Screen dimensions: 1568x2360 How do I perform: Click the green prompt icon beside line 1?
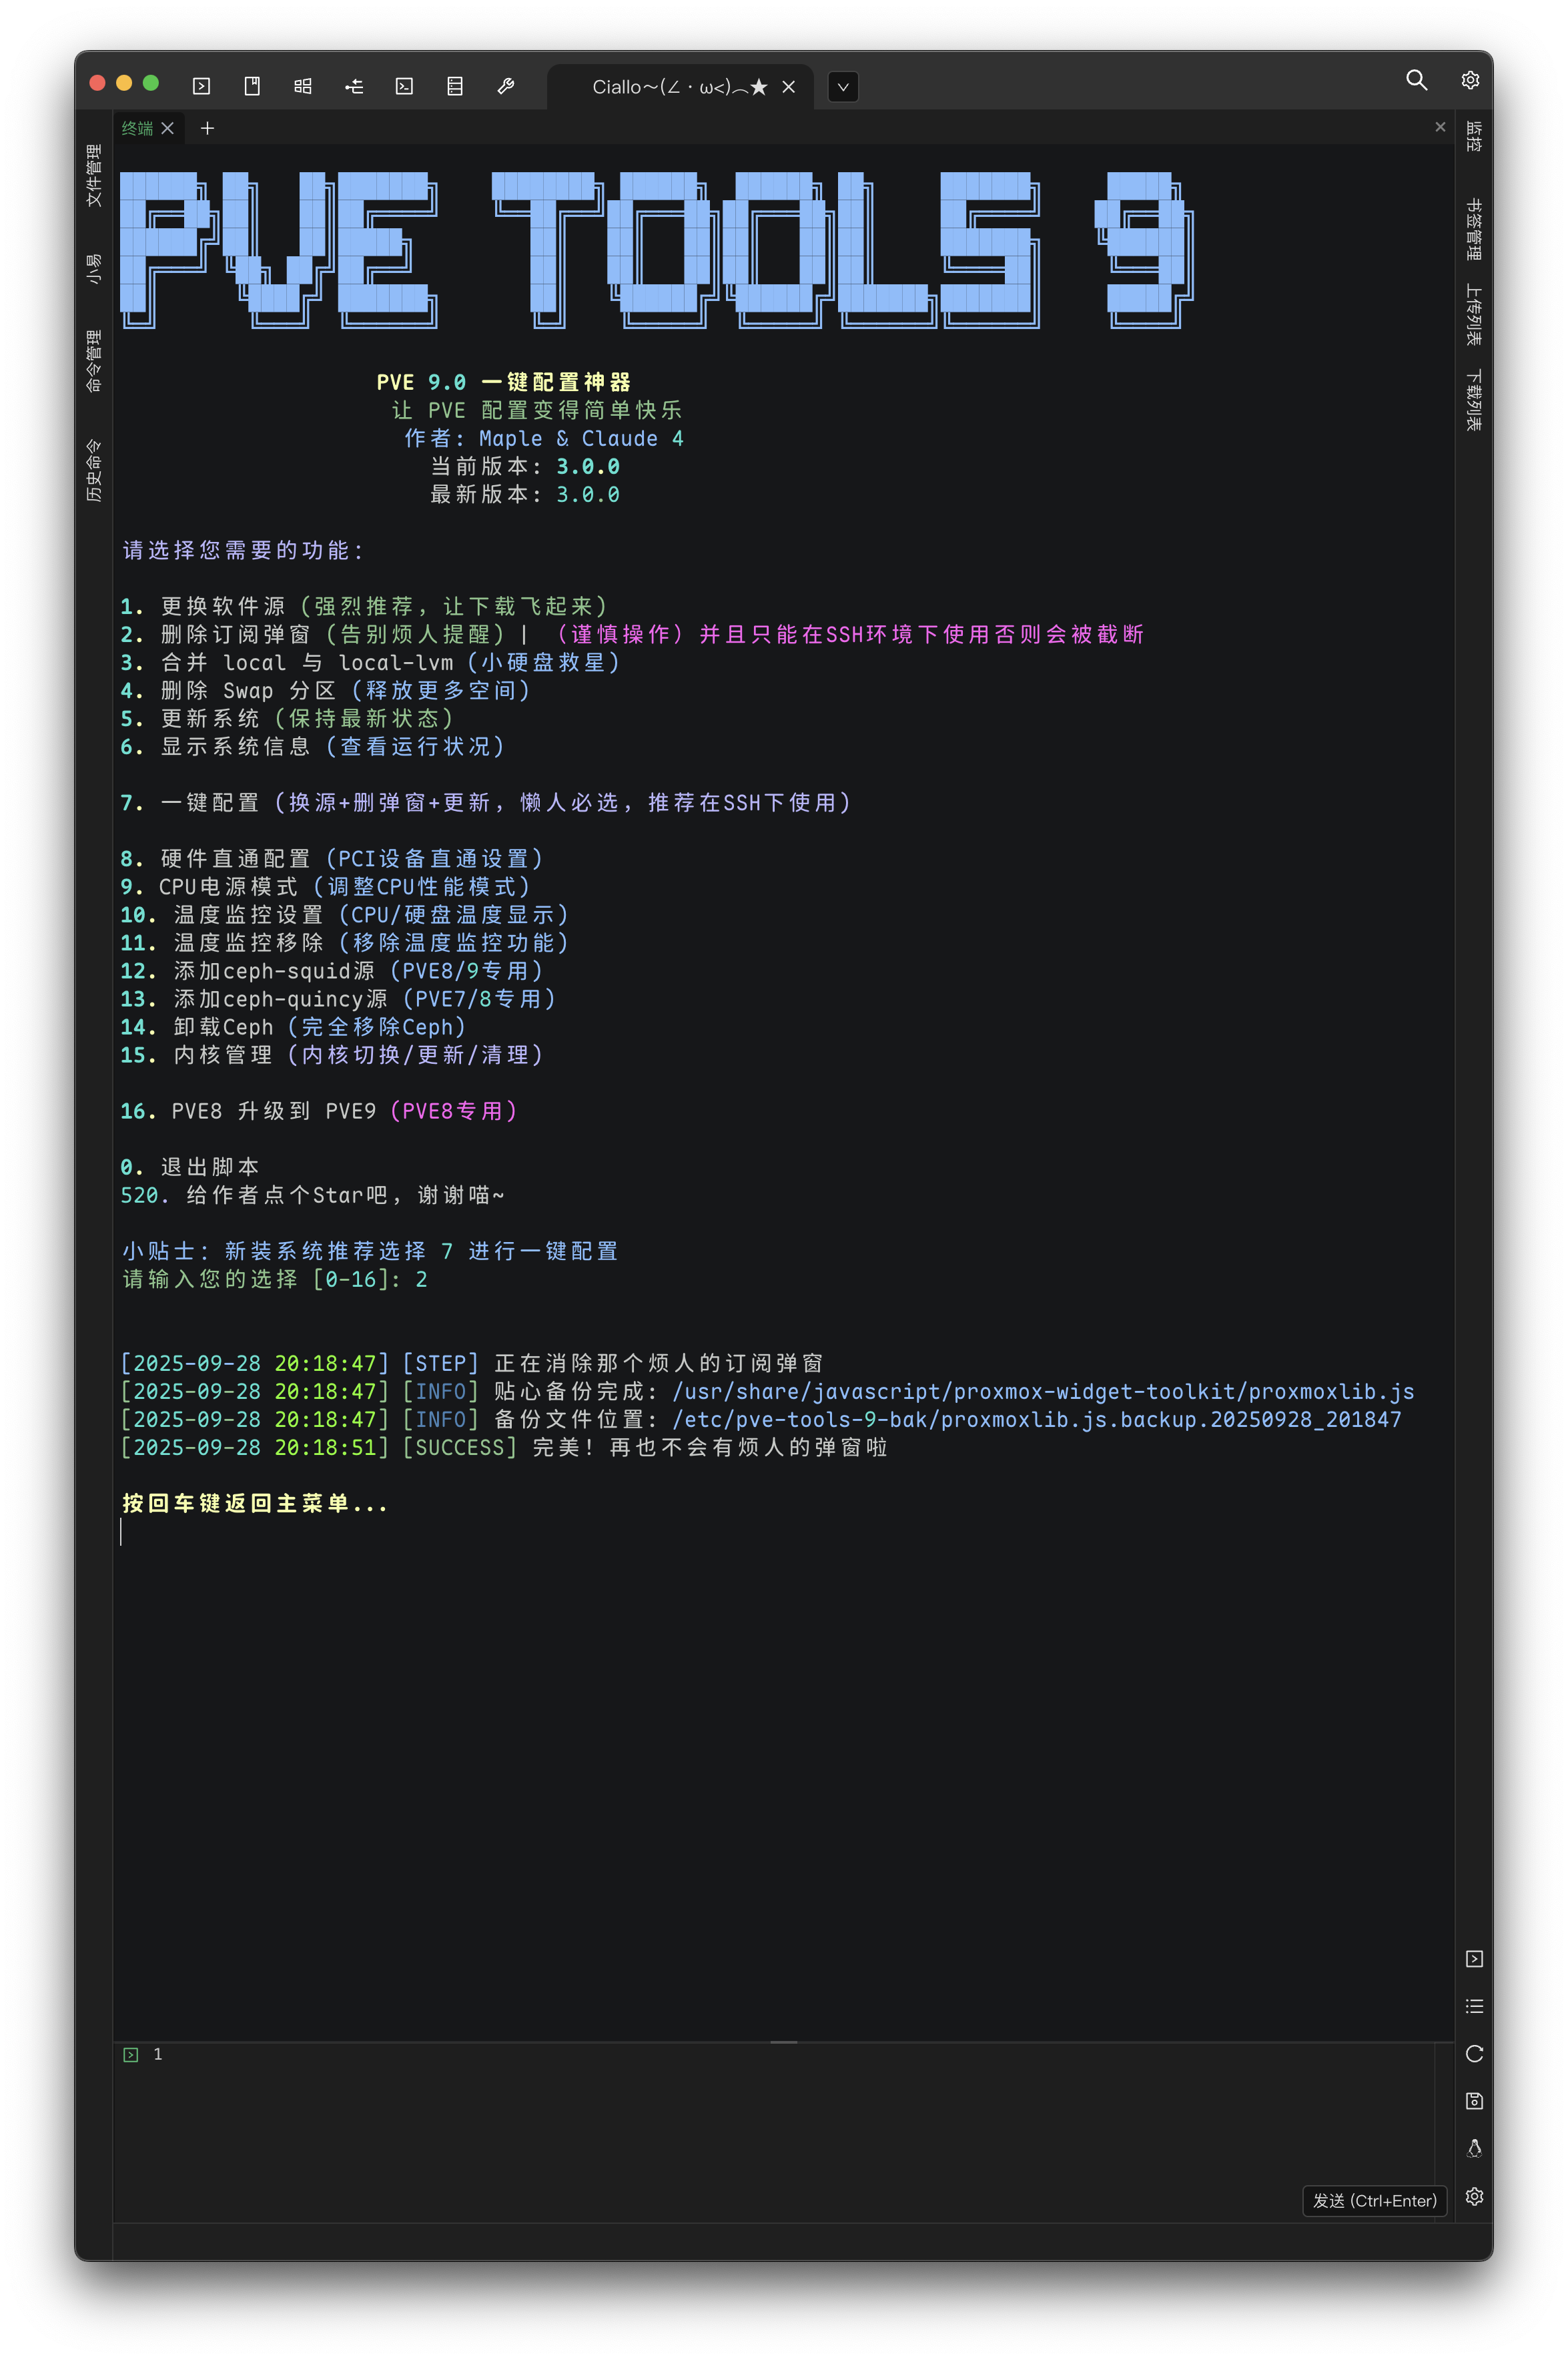click(130, 2055)
